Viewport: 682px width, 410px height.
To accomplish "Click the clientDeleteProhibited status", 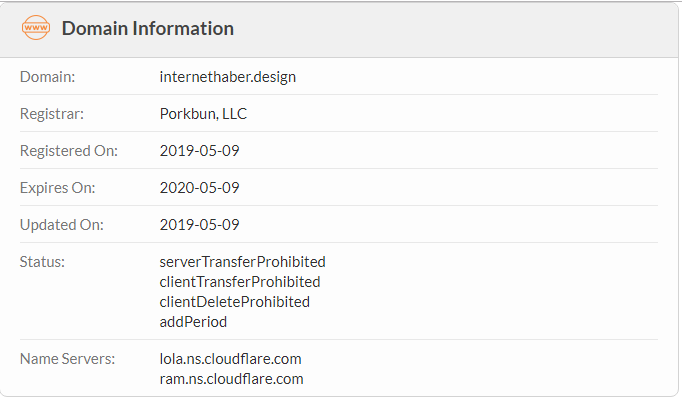I will click(234, 302).
